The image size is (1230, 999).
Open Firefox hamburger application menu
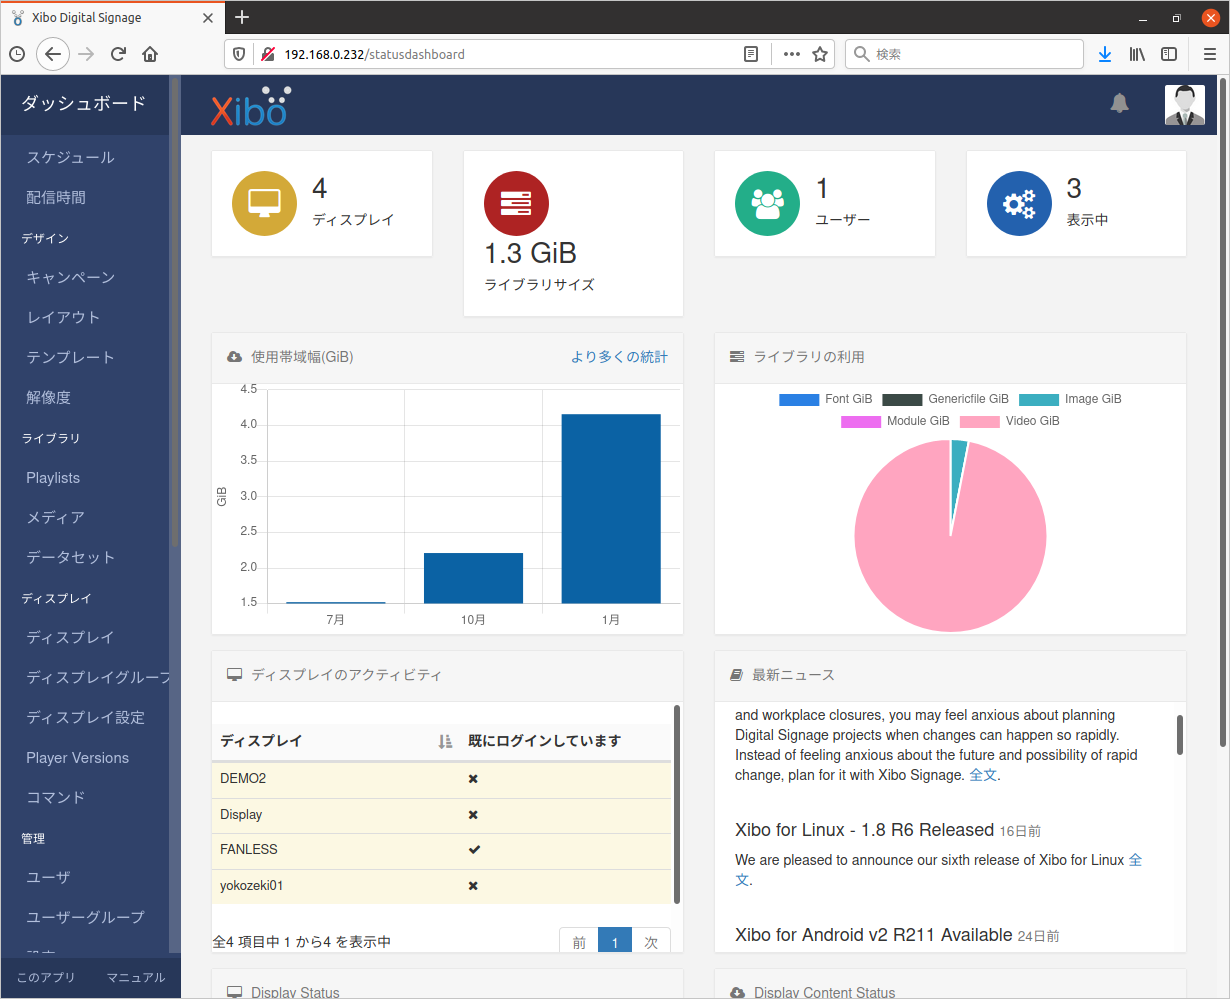pos(1209,54)
